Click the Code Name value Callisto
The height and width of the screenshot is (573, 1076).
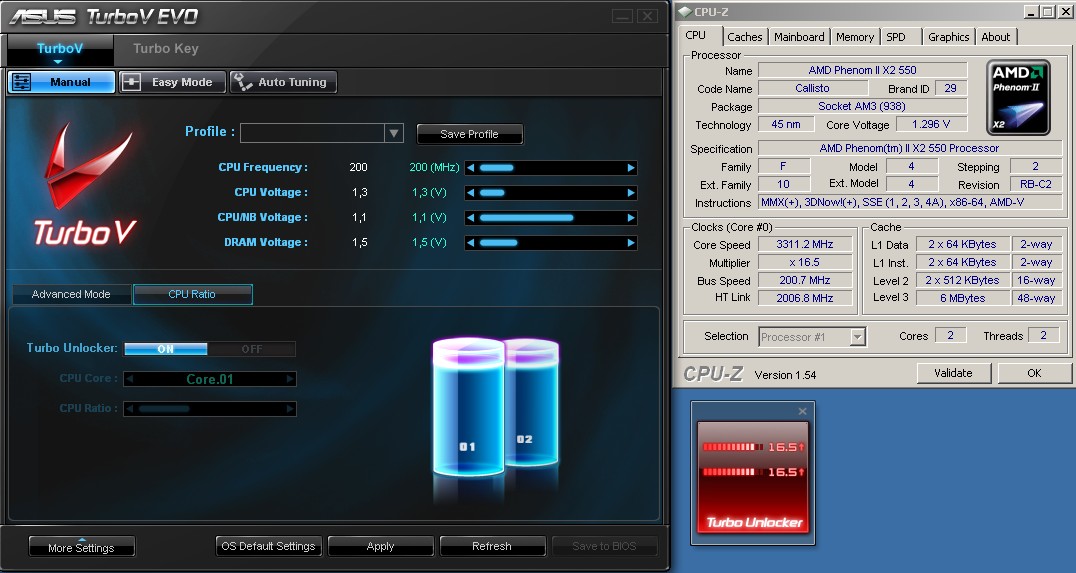pyautogui.click(x=812, y=88)
